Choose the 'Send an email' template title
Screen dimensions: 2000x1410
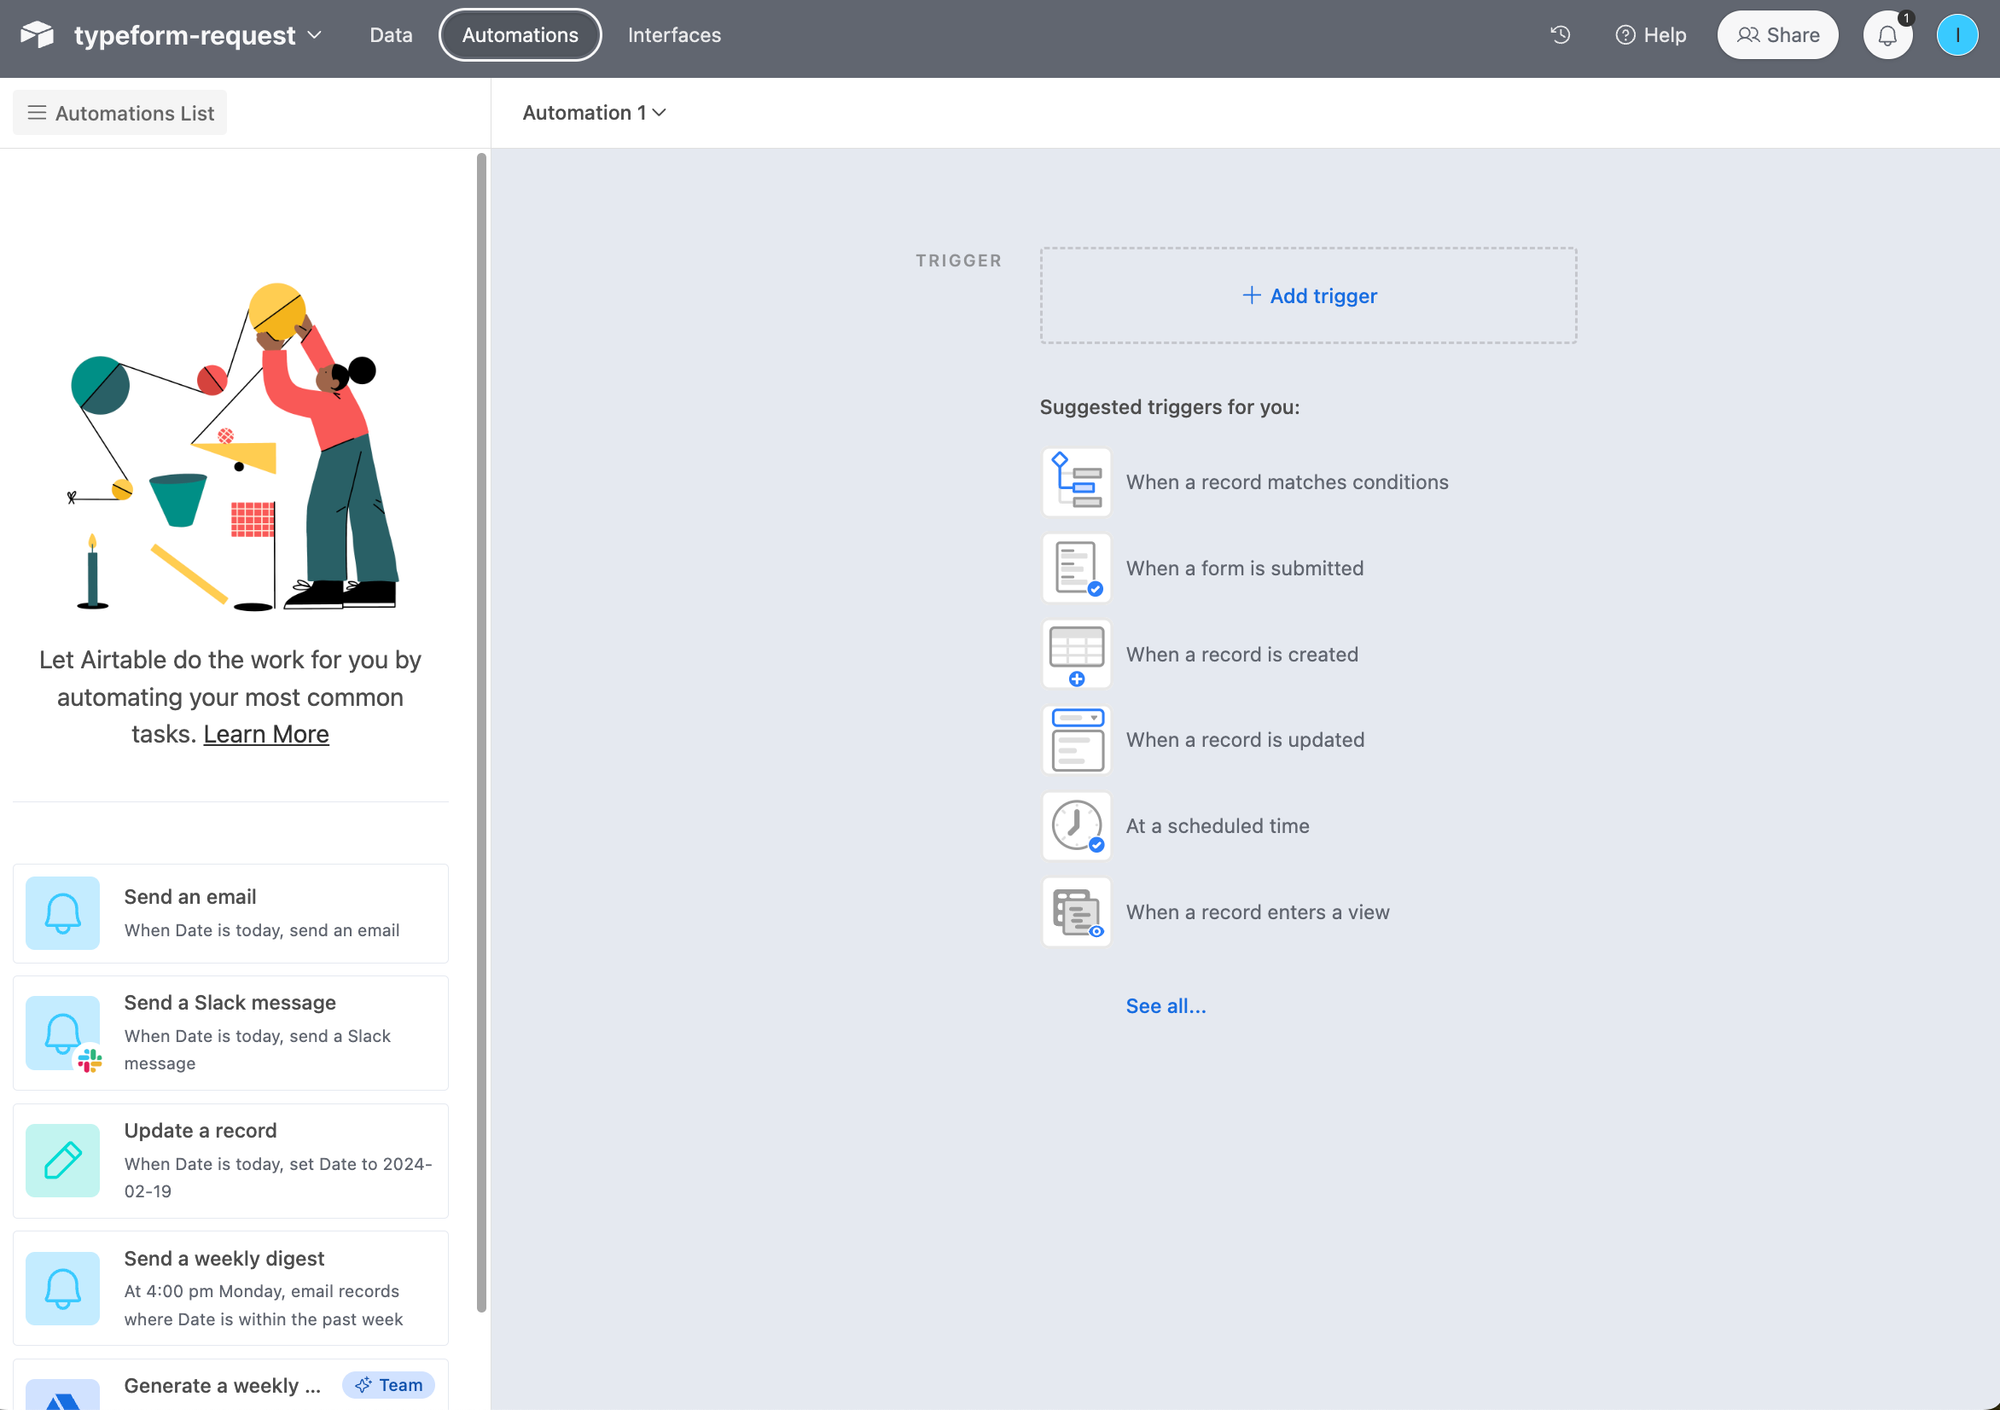[x=190, y=897]
